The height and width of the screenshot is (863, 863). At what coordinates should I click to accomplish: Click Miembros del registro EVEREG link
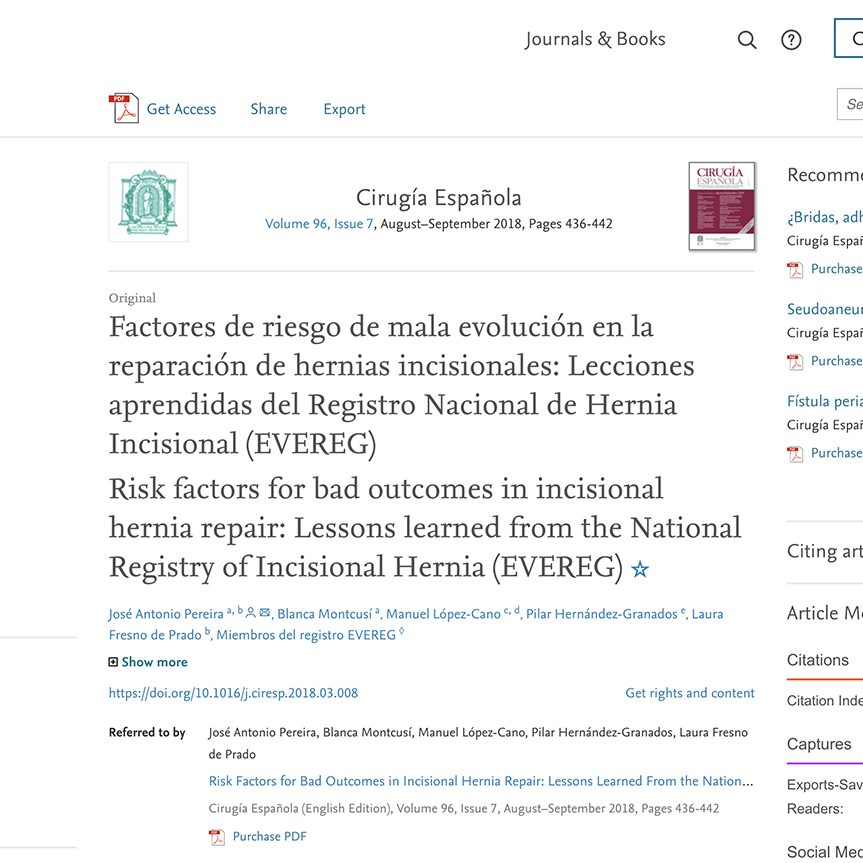tap(306, 635)
